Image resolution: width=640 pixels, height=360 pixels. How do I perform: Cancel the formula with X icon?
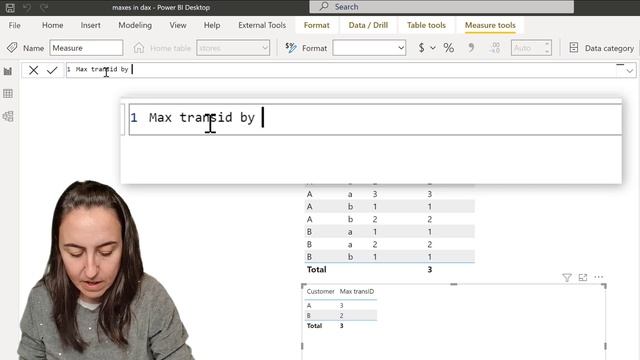pyautogui.click(x=33, y=70)
